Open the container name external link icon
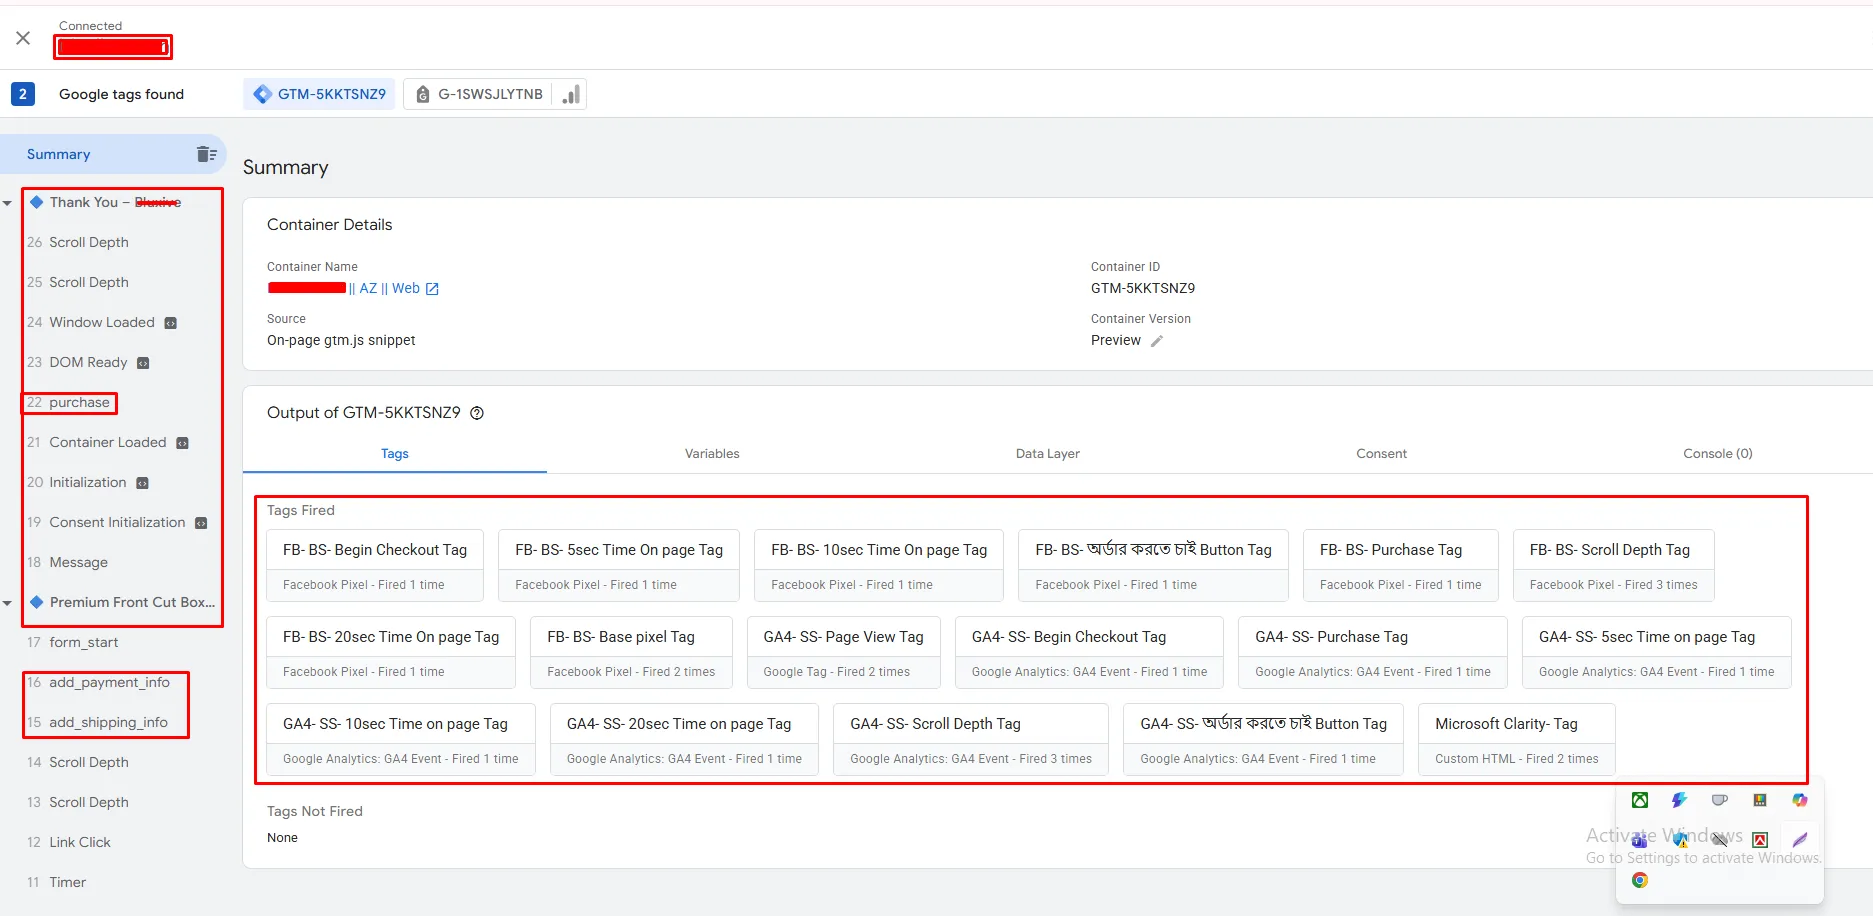 pyautogui.click(x=432, y=289)
